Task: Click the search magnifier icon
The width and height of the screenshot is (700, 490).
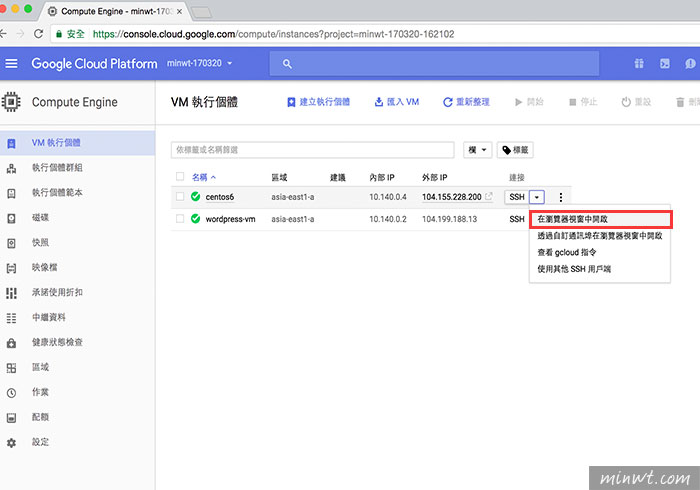Action: pyautogui.click(x=287, y=64)
